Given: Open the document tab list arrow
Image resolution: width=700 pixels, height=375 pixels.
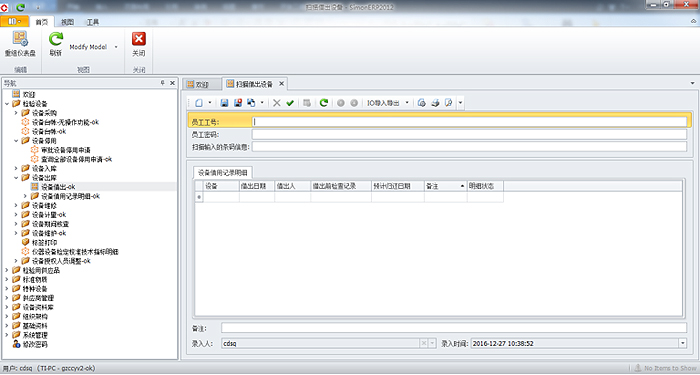Looking at the screenshot, I should point(692,83).
